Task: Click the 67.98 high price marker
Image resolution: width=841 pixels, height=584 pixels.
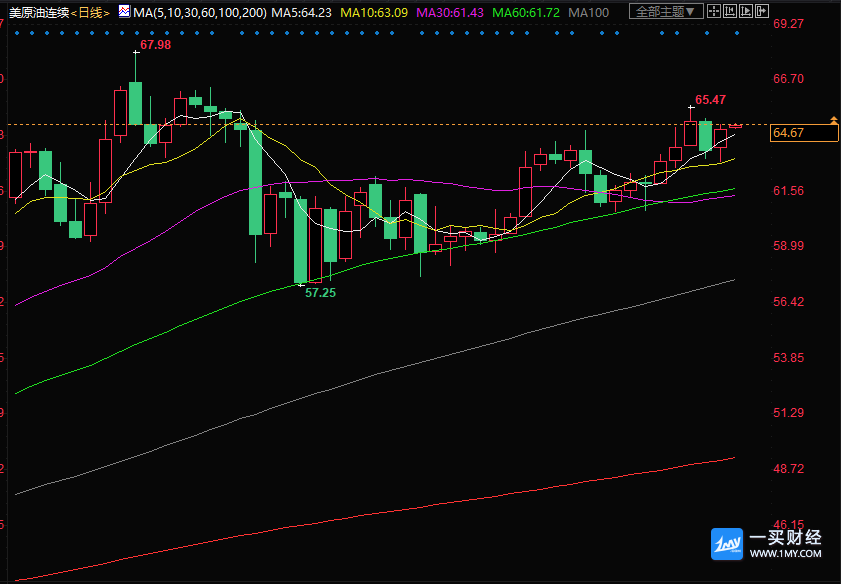Action: (156, 45)
